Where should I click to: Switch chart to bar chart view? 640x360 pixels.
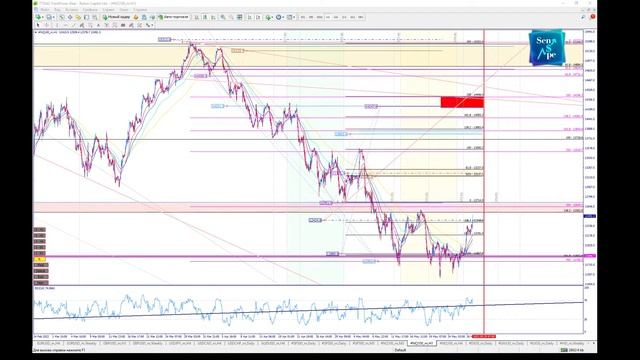click(196, 17)
